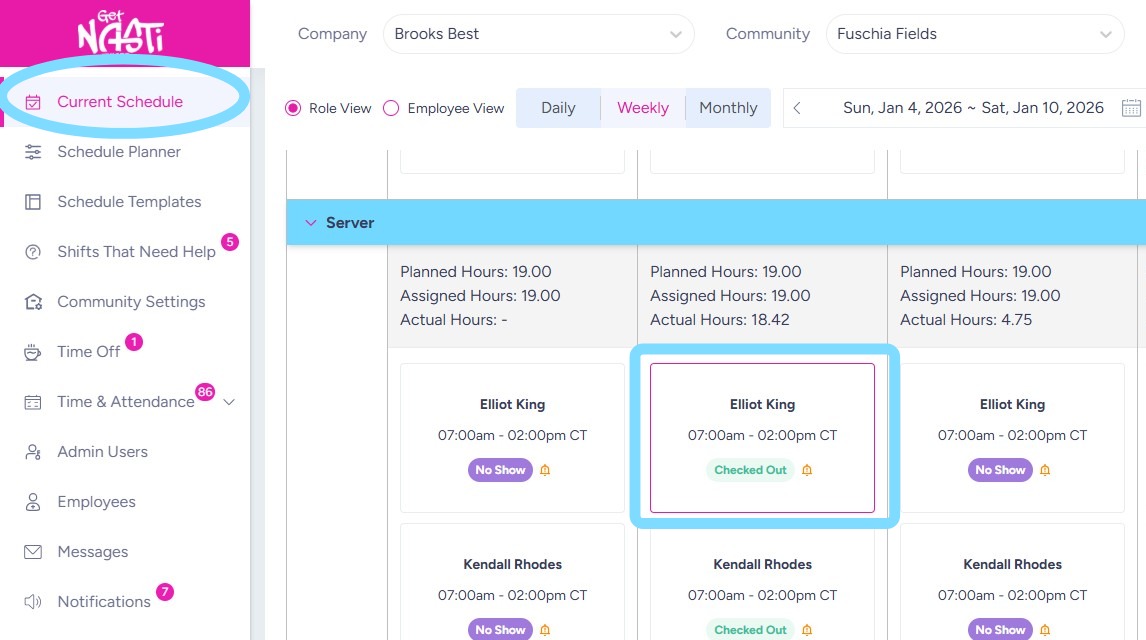Open the Community dropdown showing Fuschia Fields
1146x640 pixels.
coord(974,34)
